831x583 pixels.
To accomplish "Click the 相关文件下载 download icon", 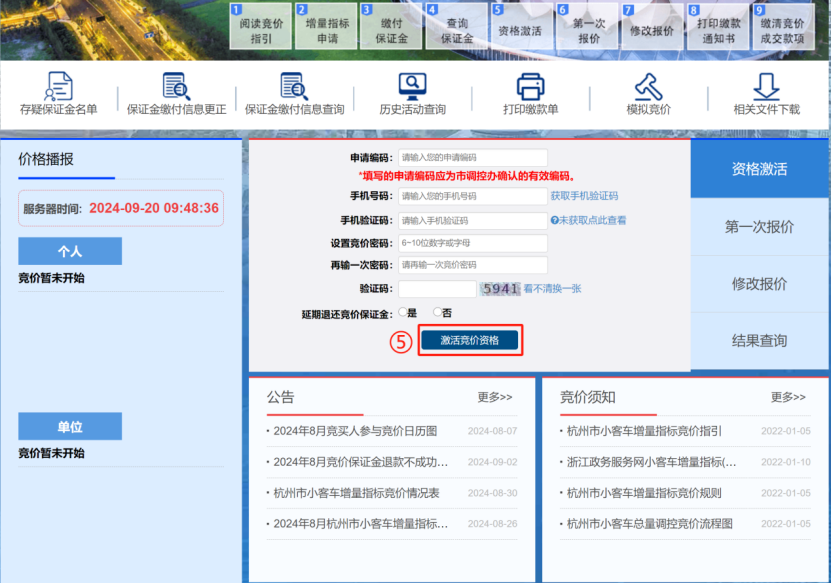I will tap(766, 87).
